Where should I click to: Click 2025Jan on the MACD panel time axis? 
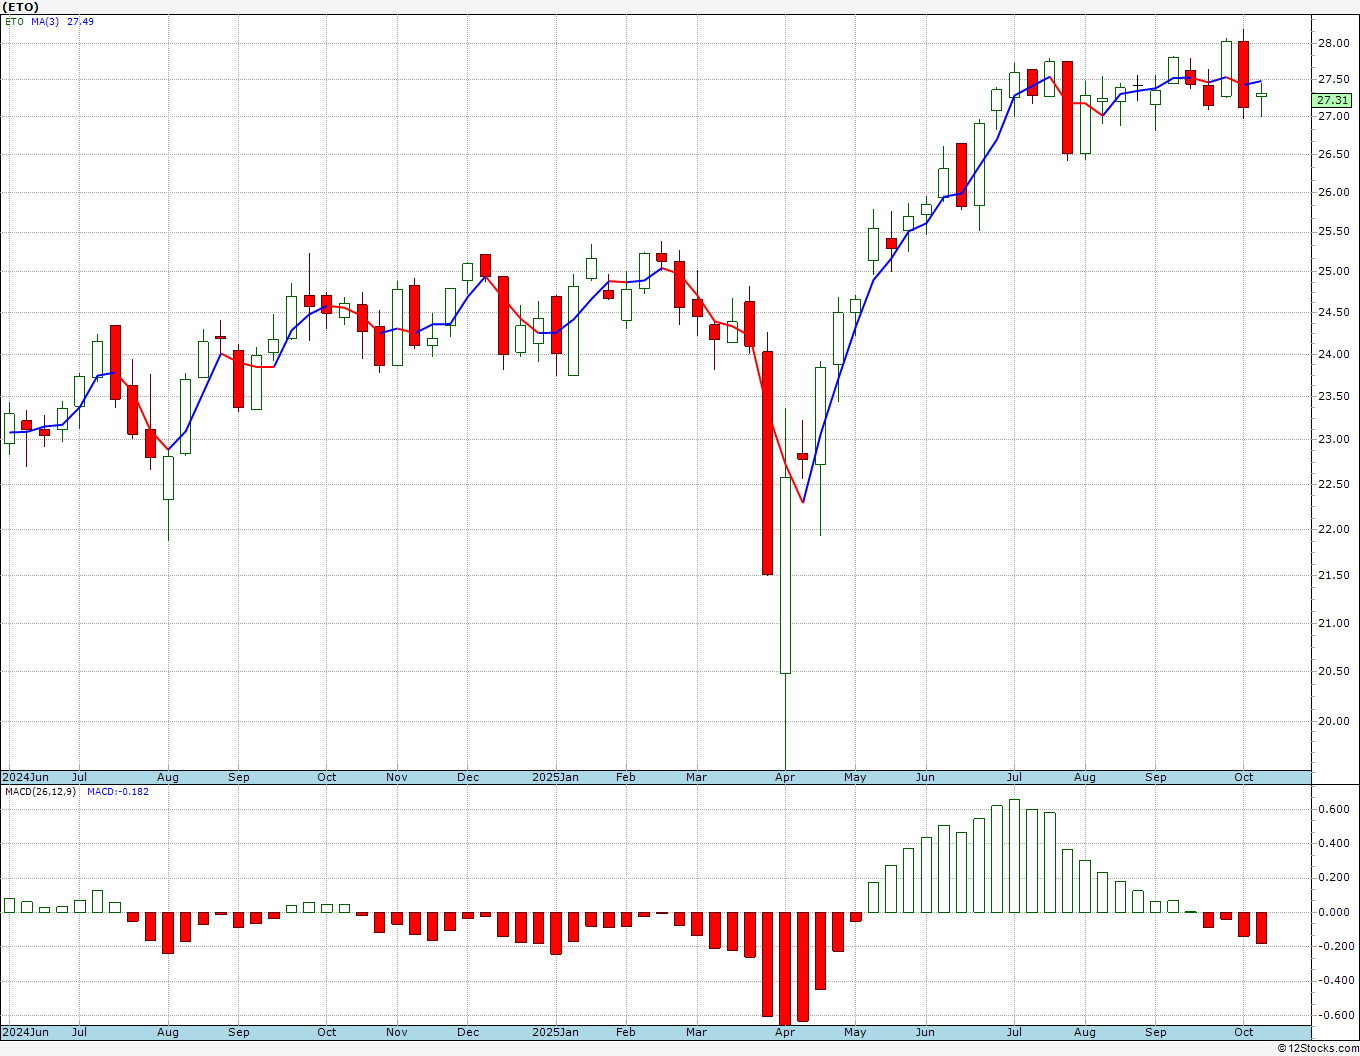[555, 1032]
